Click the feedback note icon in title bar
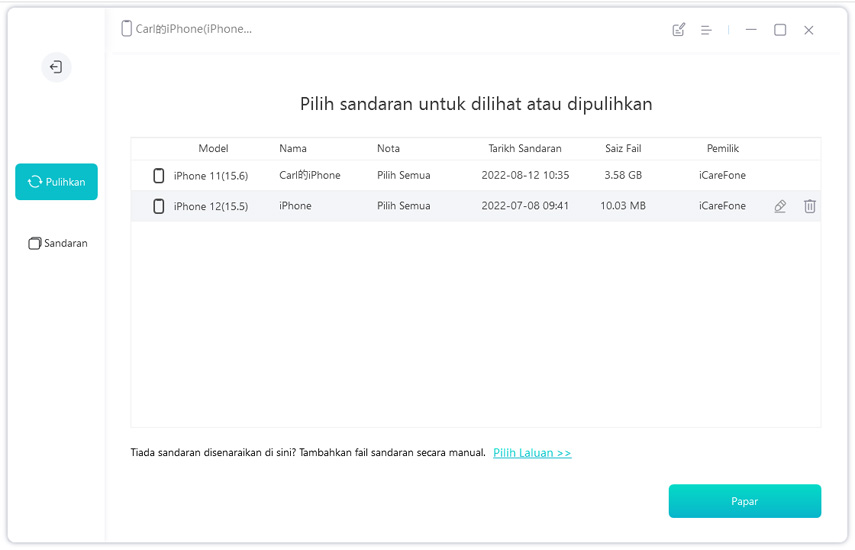Viewport: 855px width, 550px height. (679, 30)
